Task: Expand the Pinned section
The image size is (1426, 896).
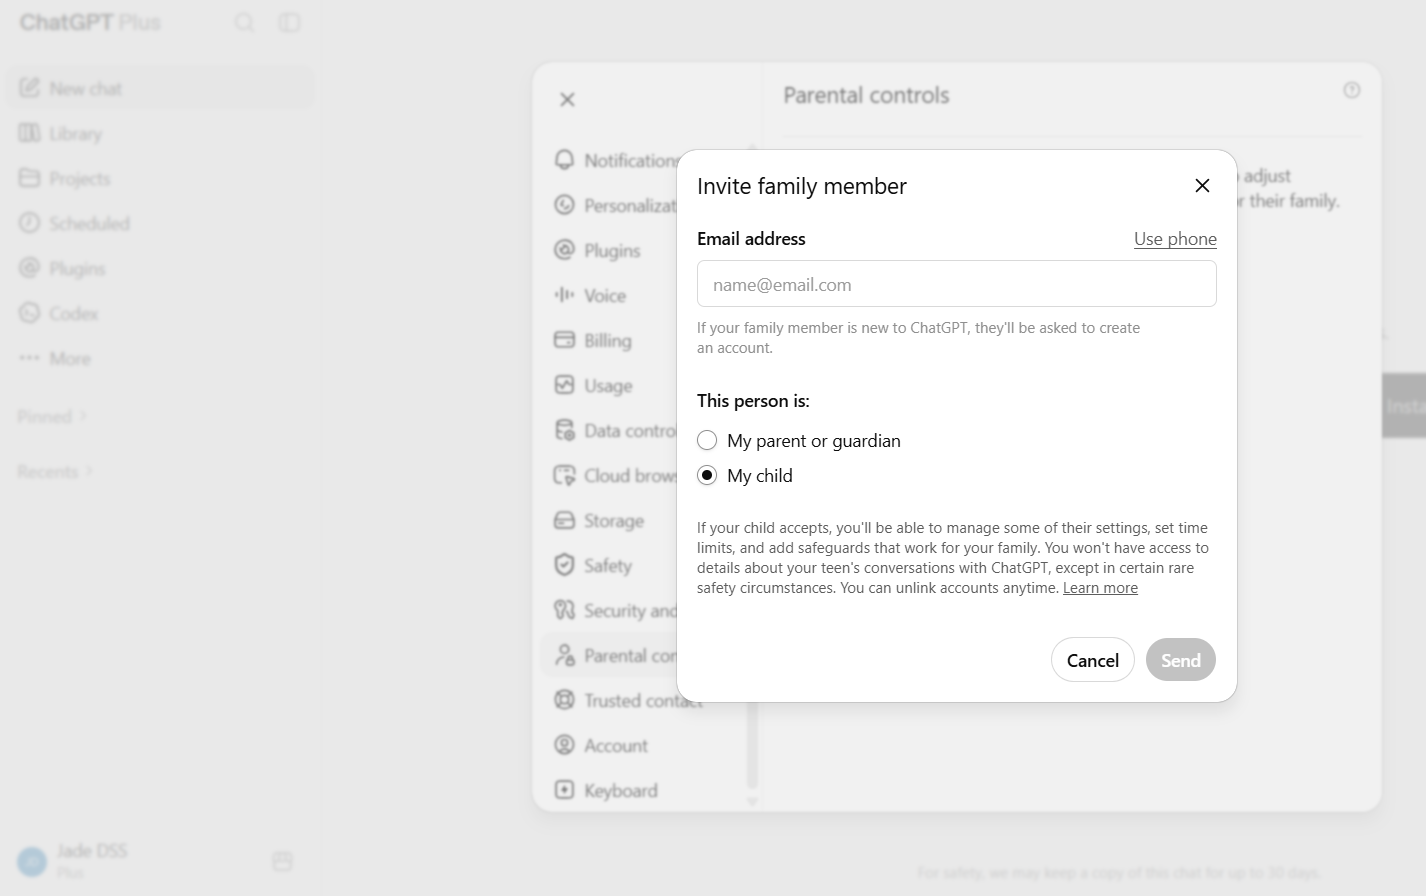Action: coord(52,416)
